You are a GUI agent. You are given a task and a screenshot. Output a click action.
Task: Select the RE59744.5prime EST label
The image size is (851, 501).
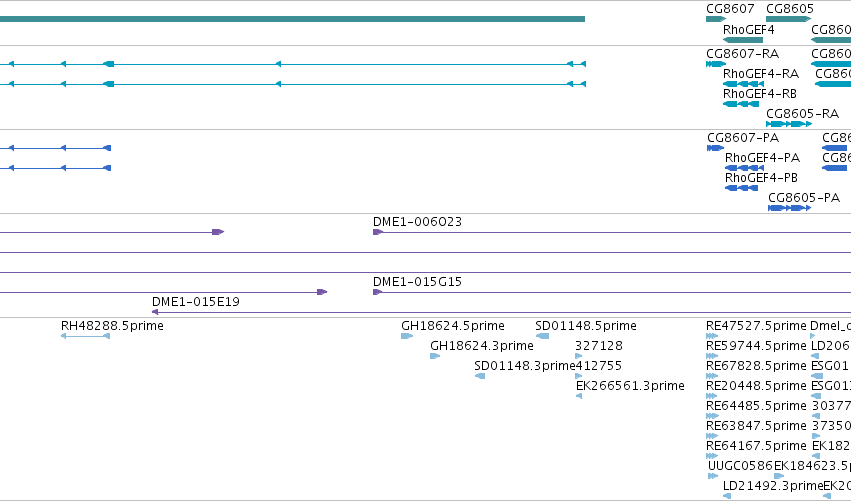click(757, 346)
